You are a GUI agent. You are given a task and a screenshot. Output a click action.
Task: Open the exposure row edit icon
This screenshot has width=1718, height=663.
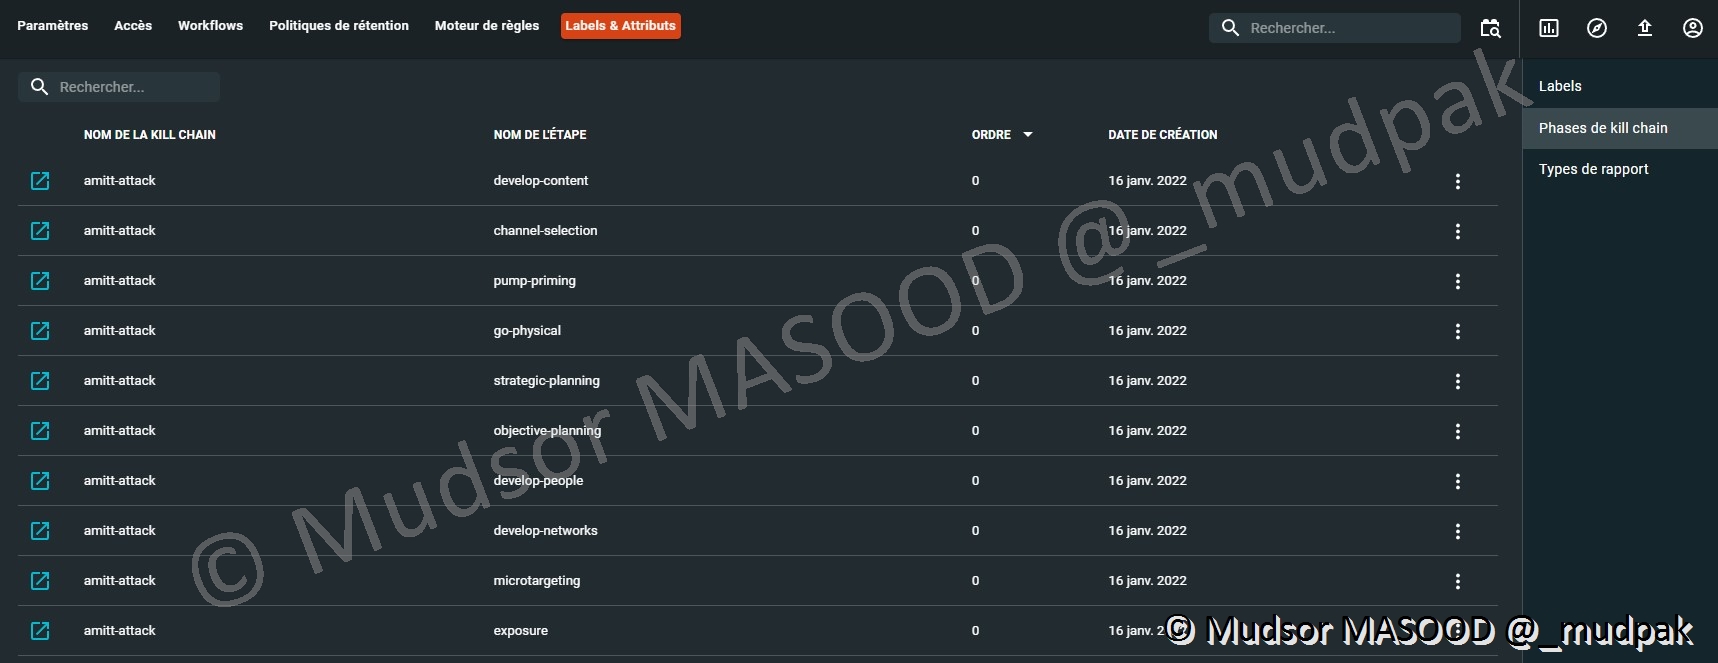(x=40, y=631)
